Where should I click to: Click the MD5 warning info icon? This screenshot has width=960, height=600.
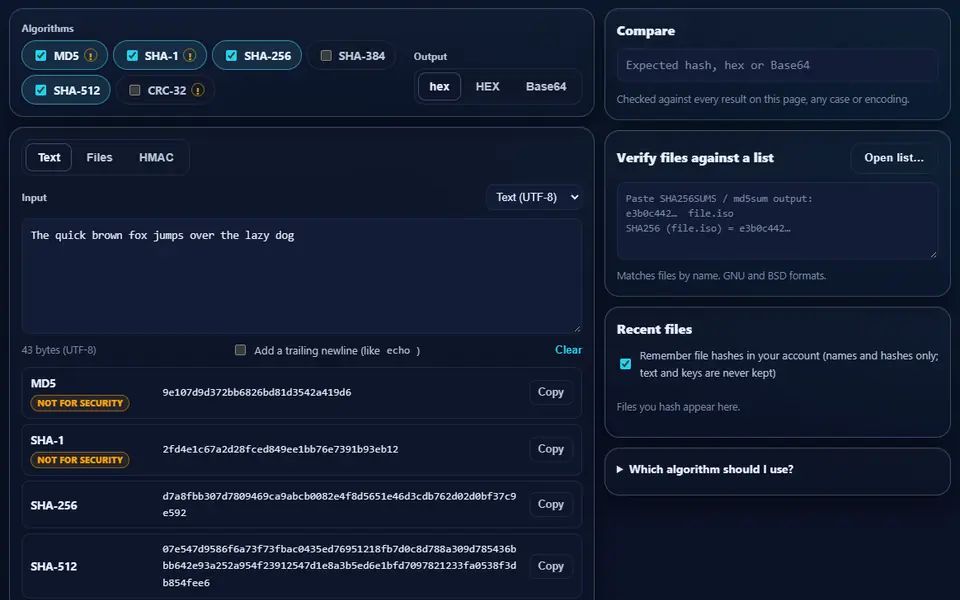91,56
